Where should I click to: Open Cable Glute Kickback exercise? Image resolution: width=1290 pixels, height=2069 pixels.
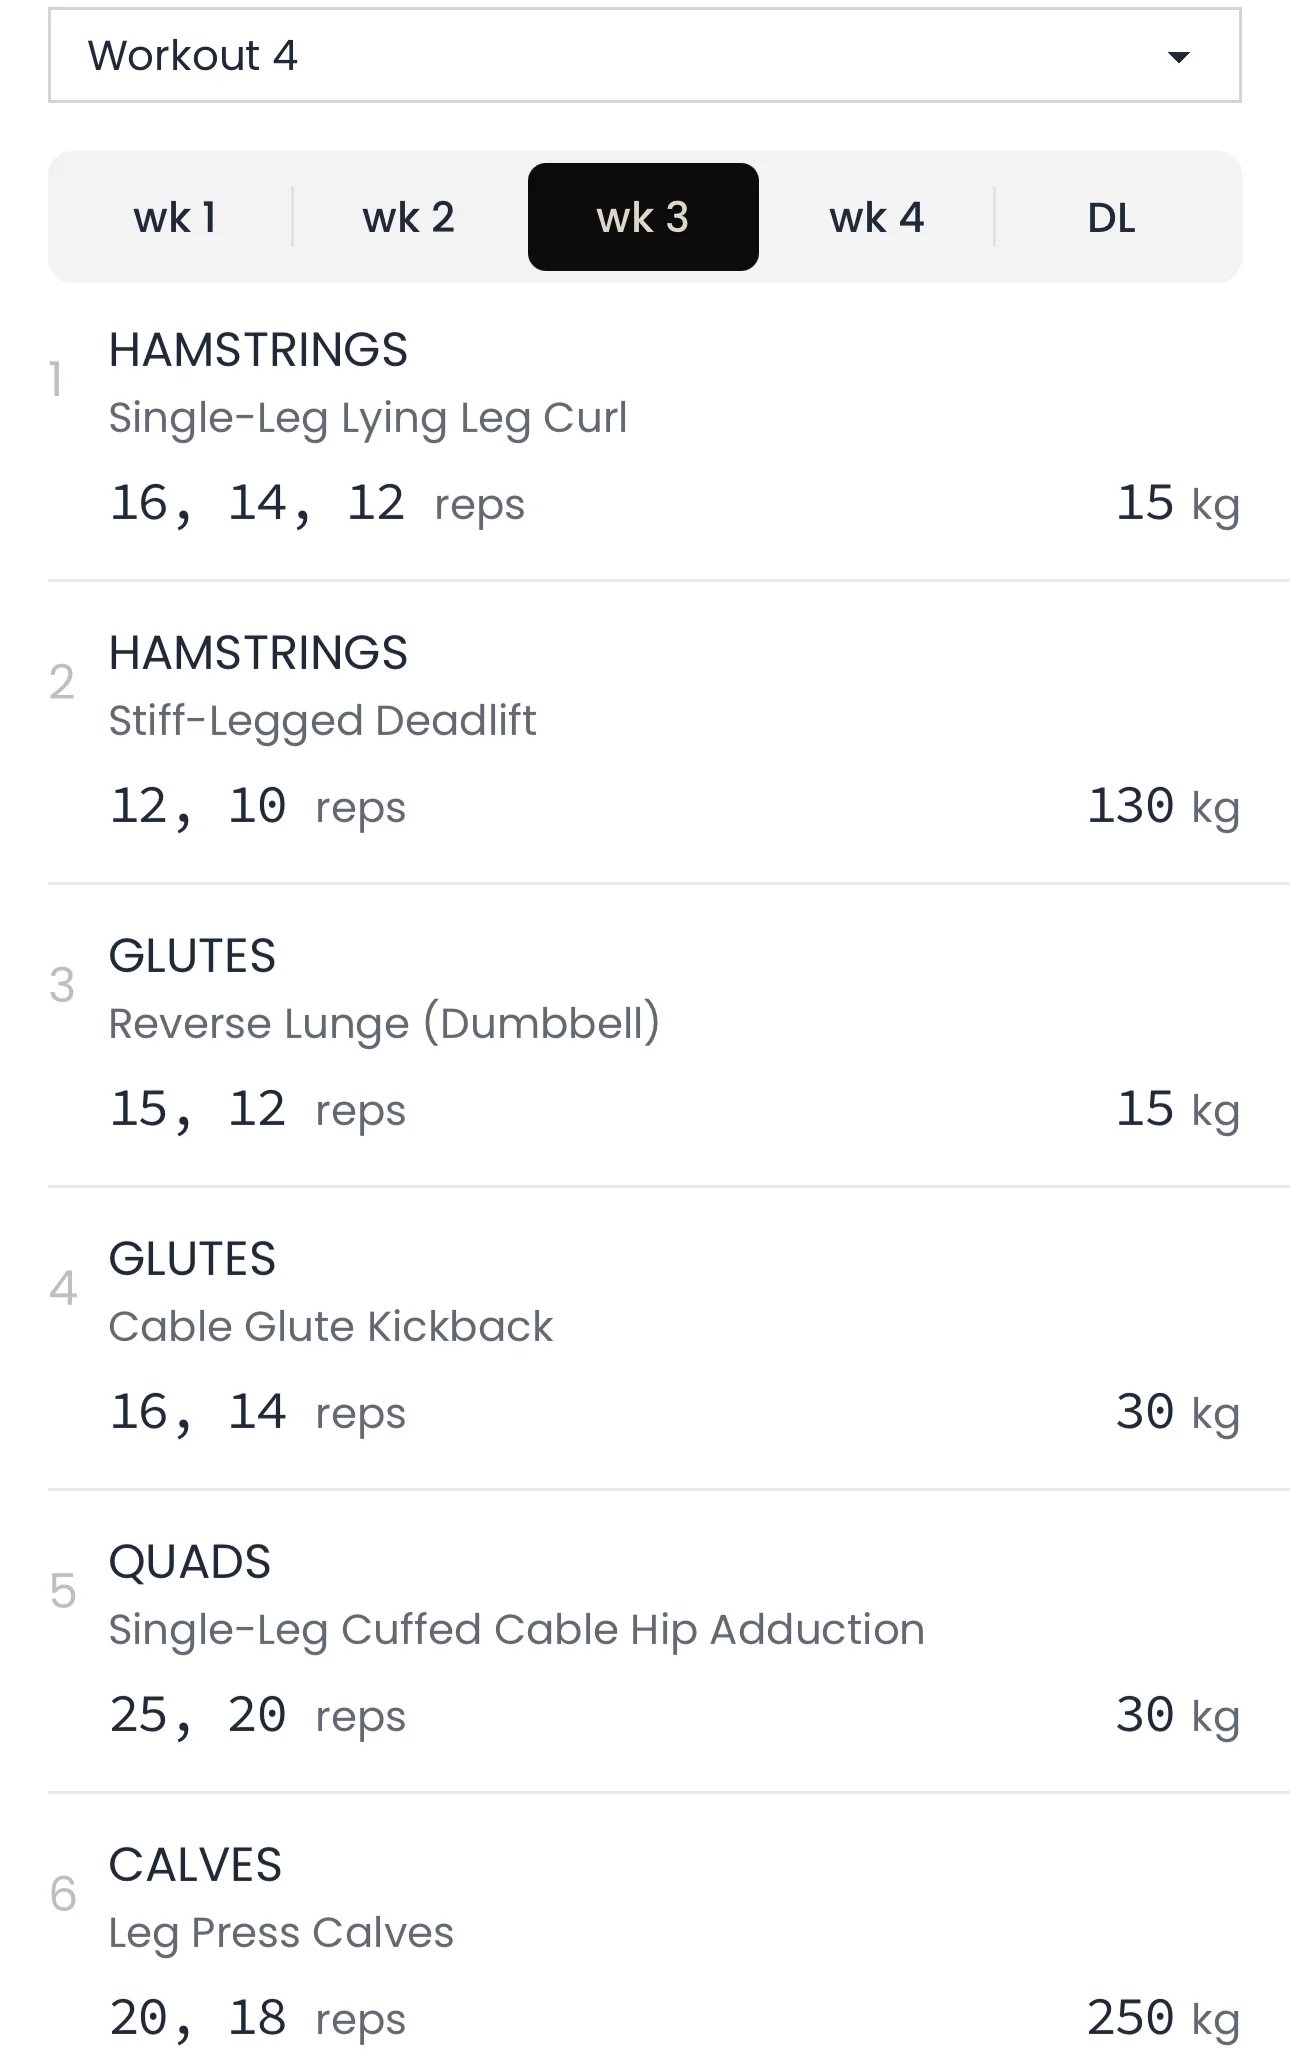(x=330, y=1327)
